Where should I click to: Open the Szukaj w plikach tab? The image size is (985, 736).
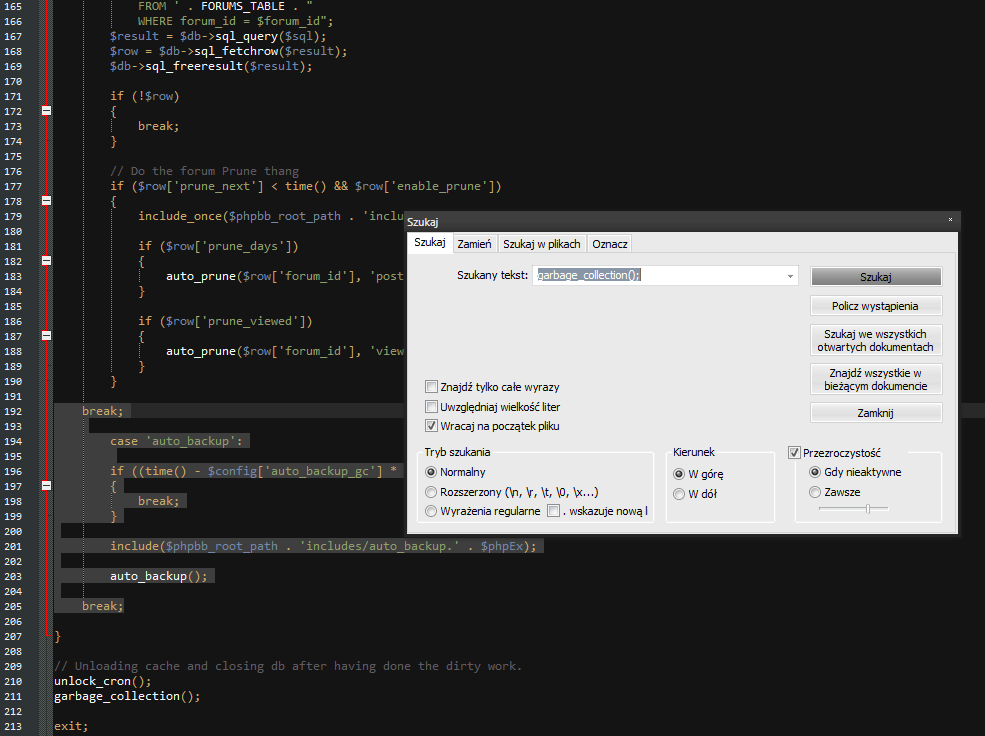pos(541,244)
